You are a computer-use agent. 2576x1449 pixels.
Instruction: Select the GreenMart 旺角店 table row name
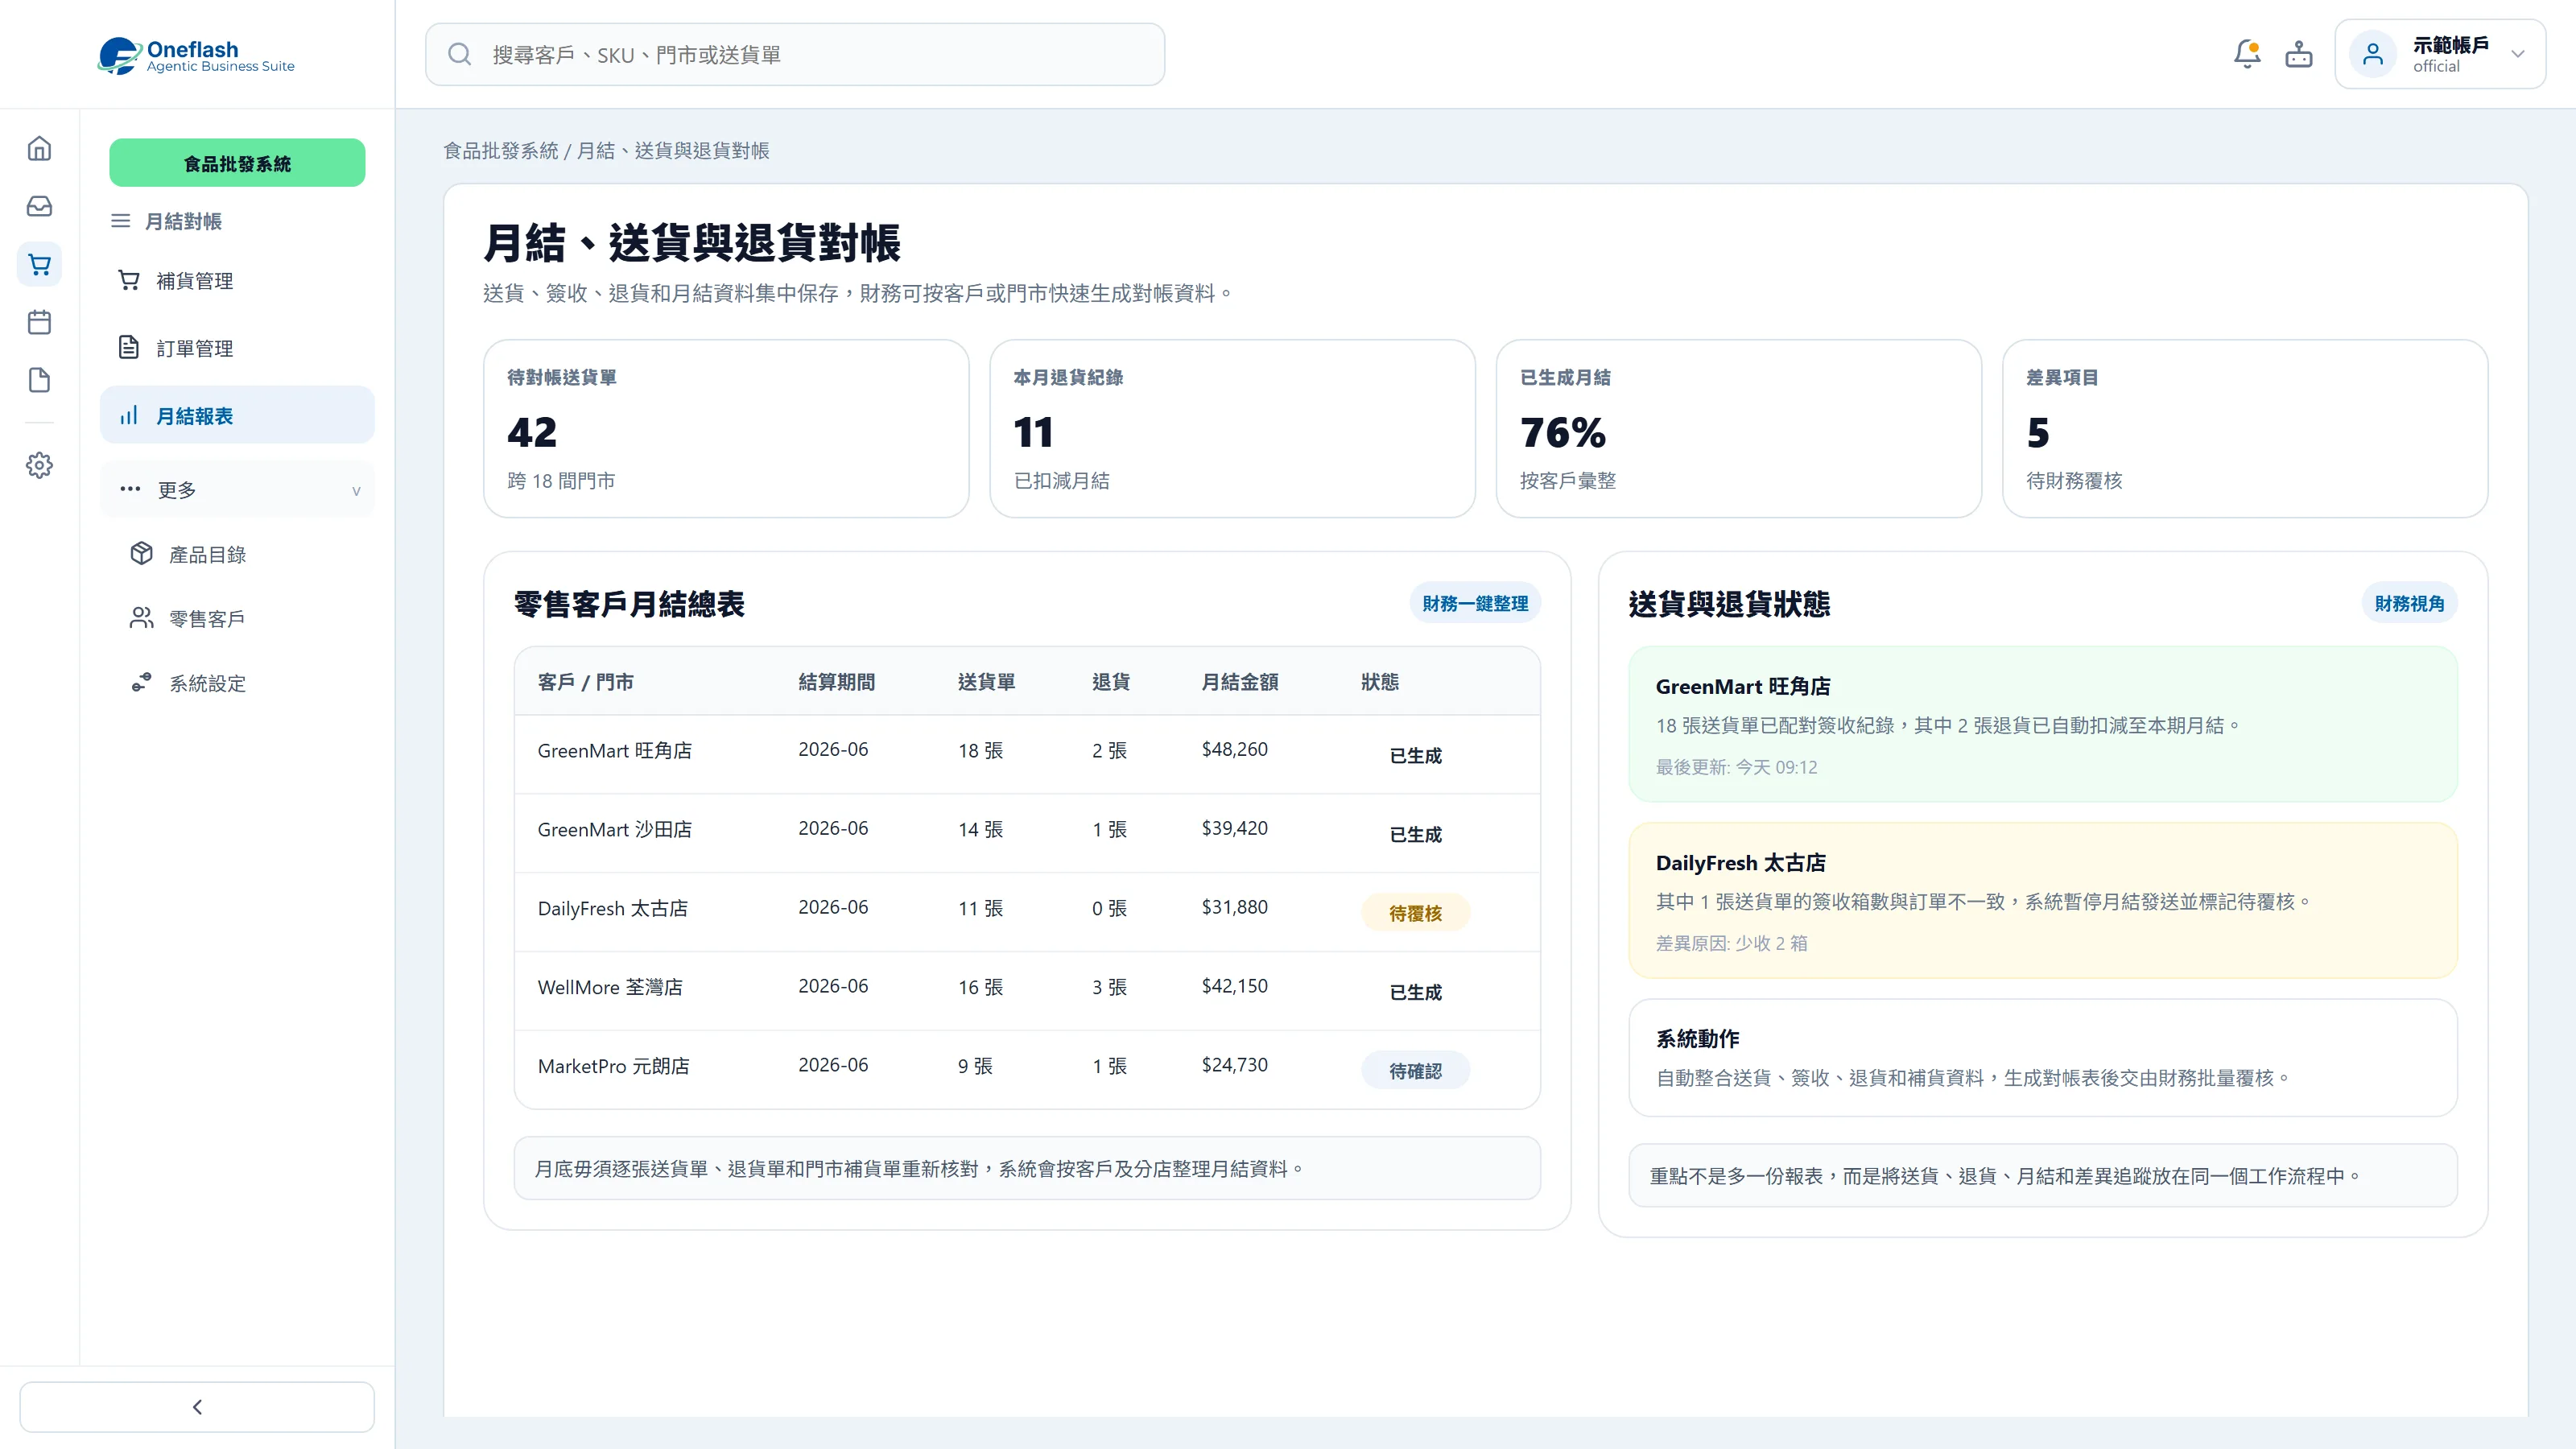[614, 750]
